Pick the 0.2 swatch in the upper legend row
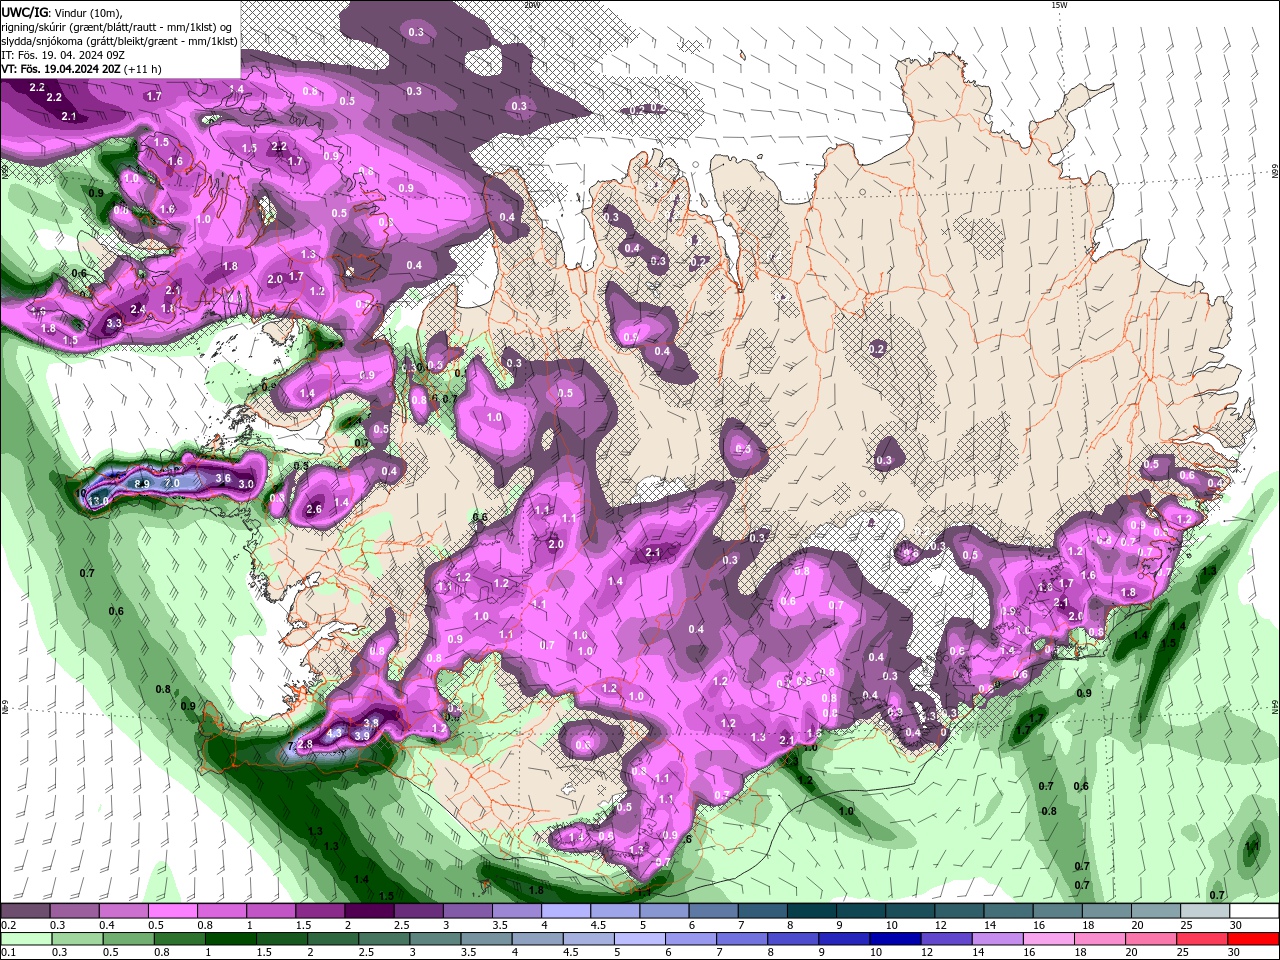Screen dimensions: 1280x960 coord(25,911)
